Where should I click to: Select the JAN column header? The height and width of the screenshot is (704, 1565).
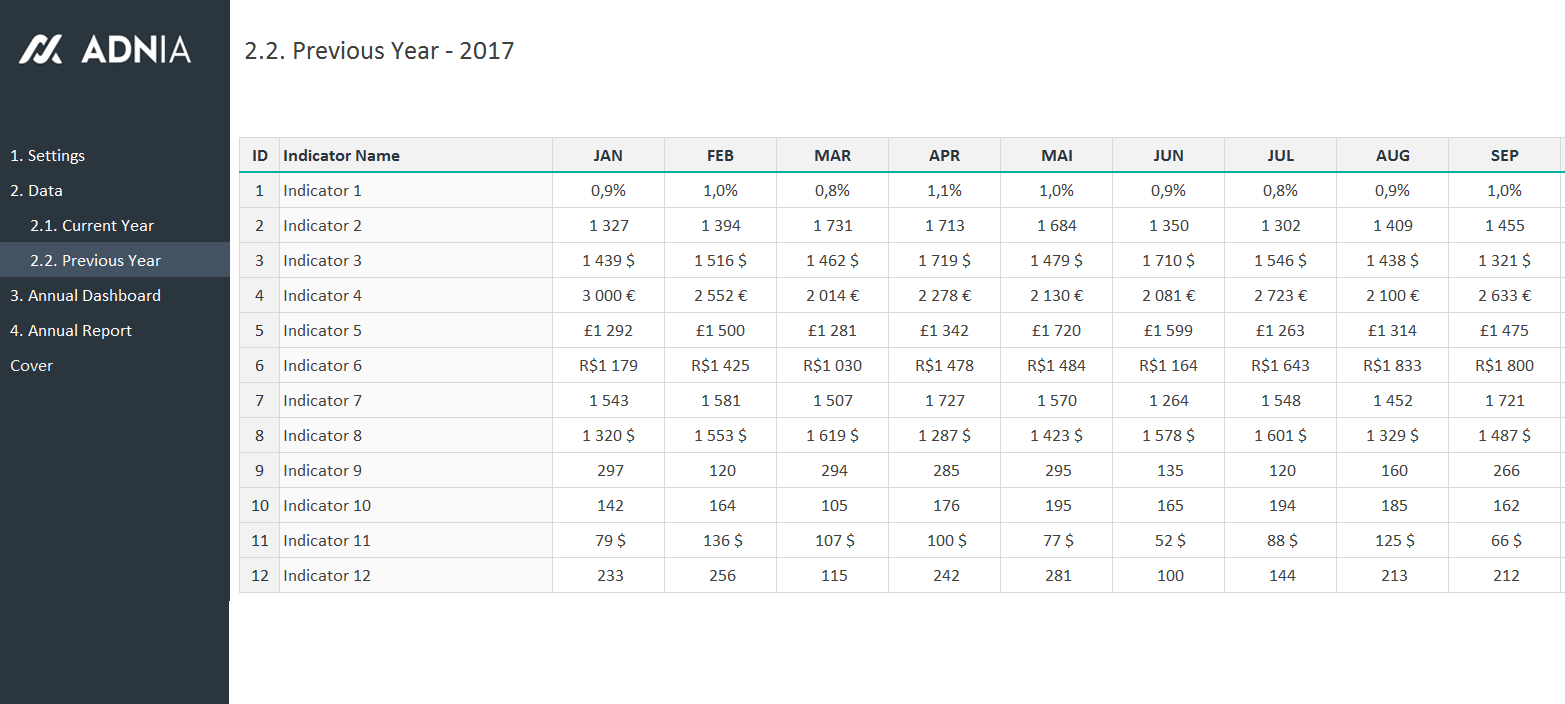point(608,155)
